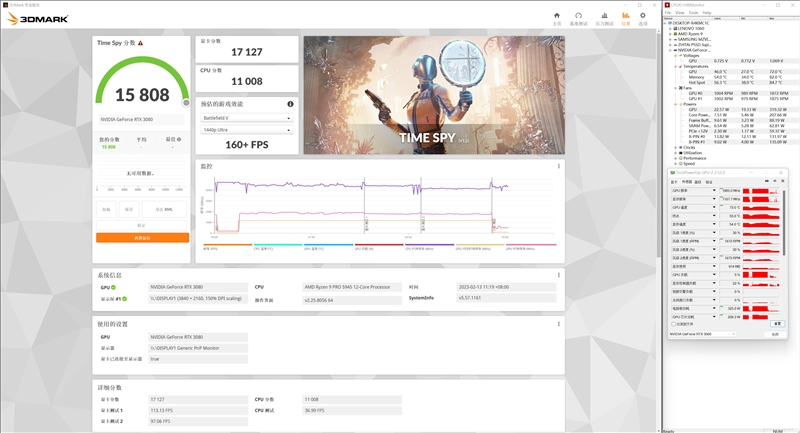Open the Tools menu in HWMonitor
800x433 pixels.
[x=693, y=12]
